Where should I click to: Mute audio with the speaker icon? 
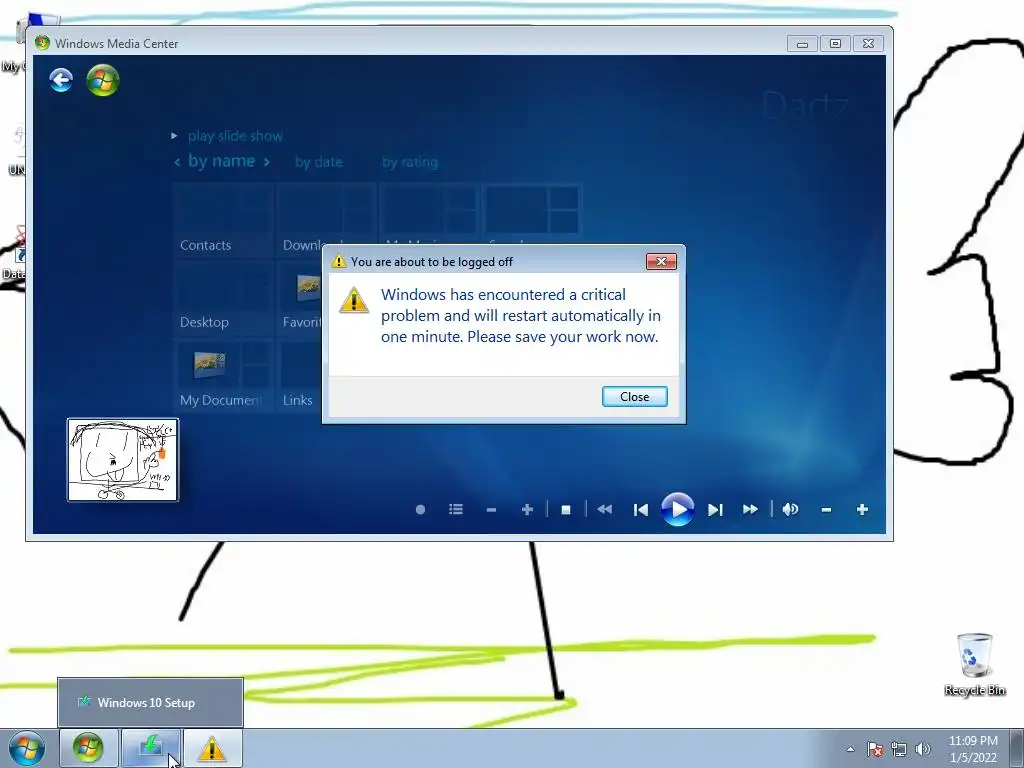[x=790, y=509]
